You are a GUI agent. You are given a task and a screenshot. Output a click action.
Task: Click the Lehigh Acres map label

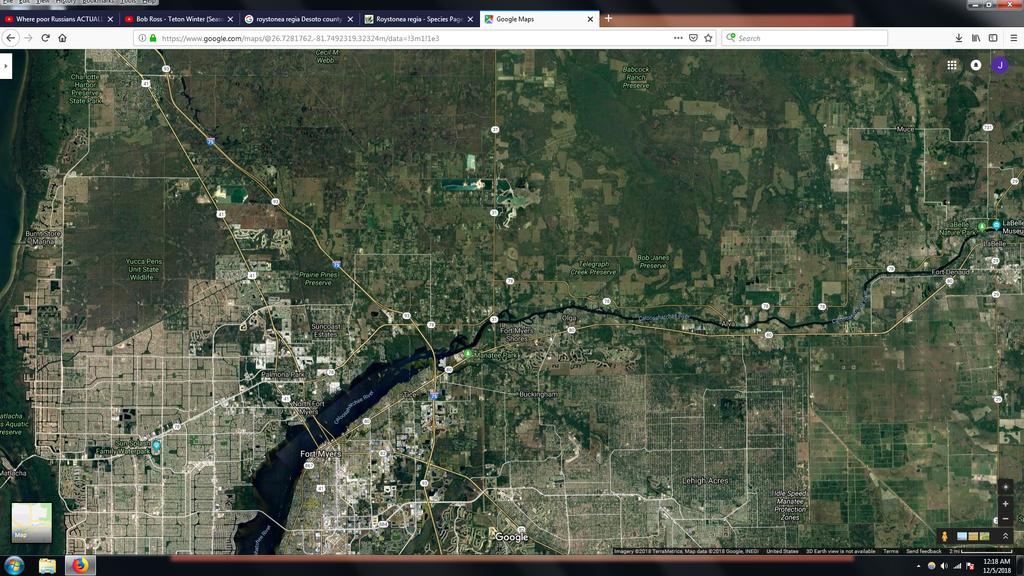click(x=705, y=481)
